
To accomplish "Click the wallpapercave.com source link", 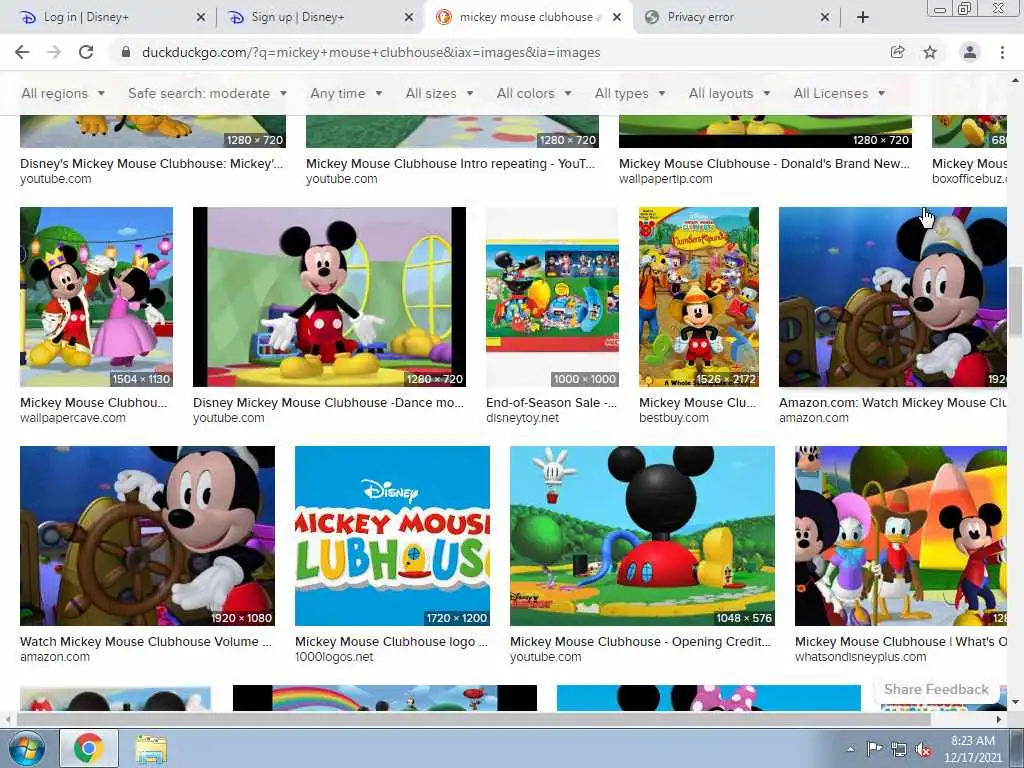I will click(72, 418).
